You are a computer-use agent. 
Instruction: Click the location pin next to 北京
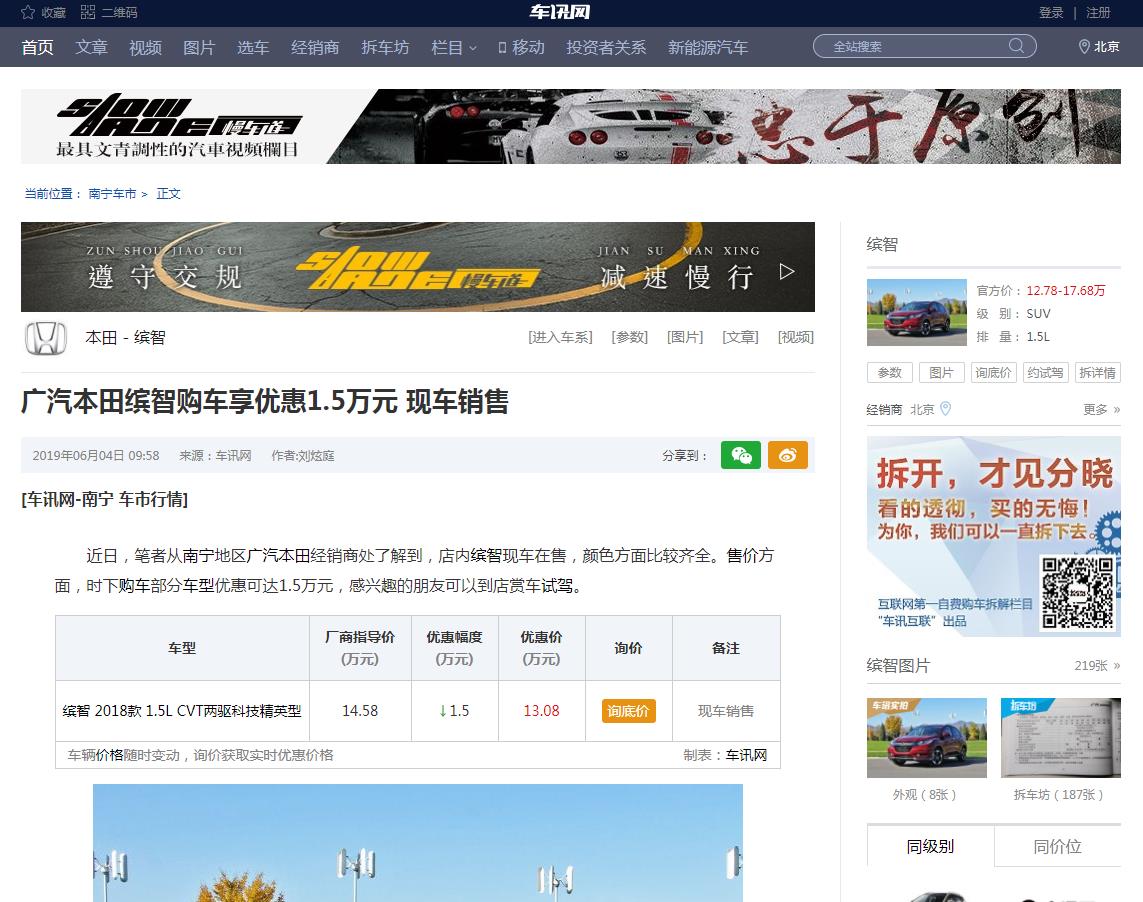[x=1084, y=47]
